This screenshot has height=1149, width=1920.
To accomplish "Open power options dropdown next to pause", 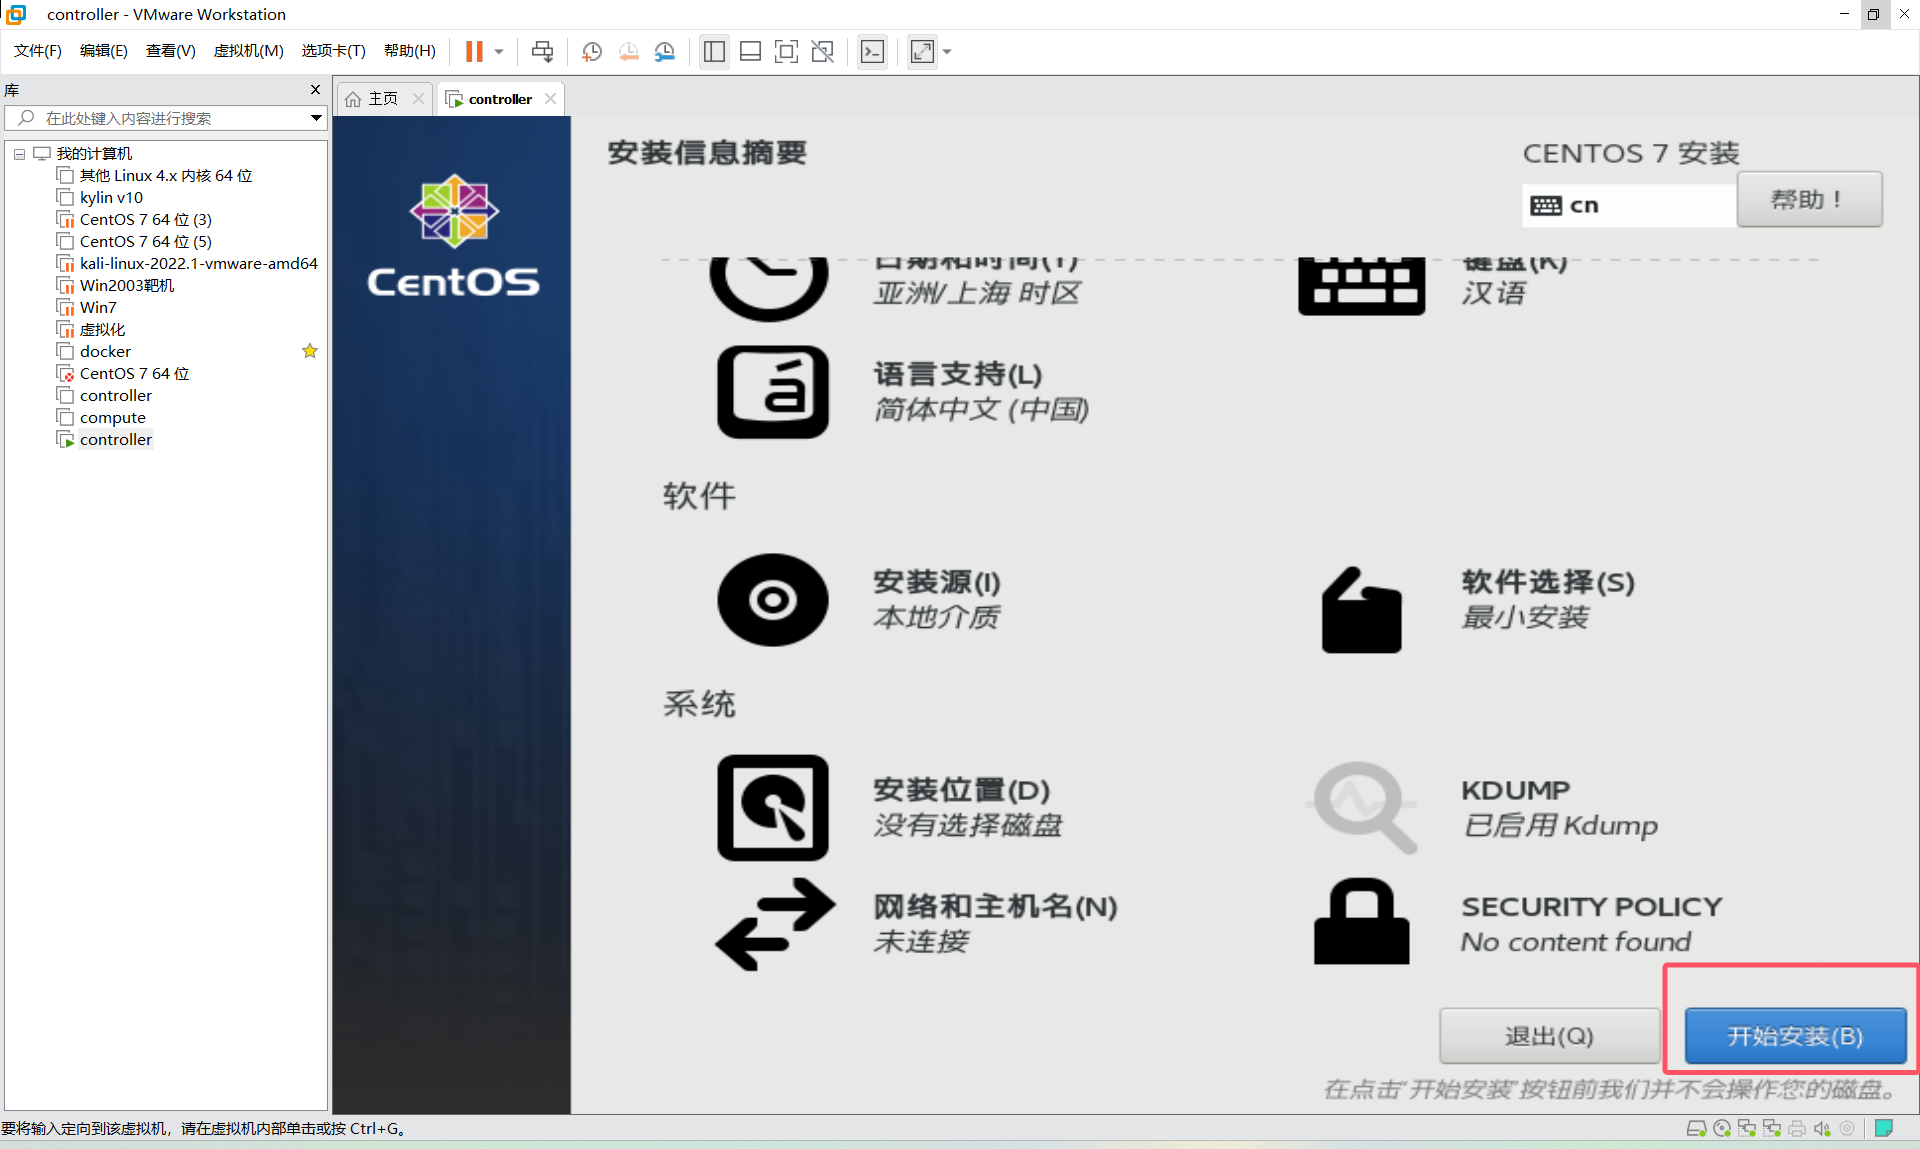I will coord(499,51).
